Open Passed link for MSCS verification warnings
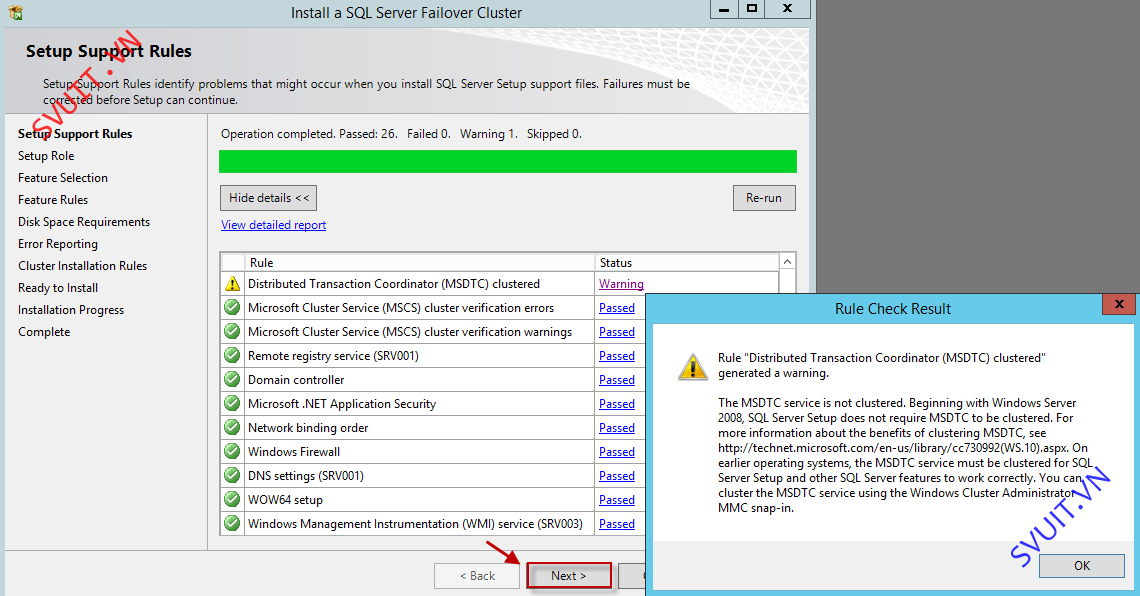This screenshot has width=1140, height=596. click(x=617, y=331)
